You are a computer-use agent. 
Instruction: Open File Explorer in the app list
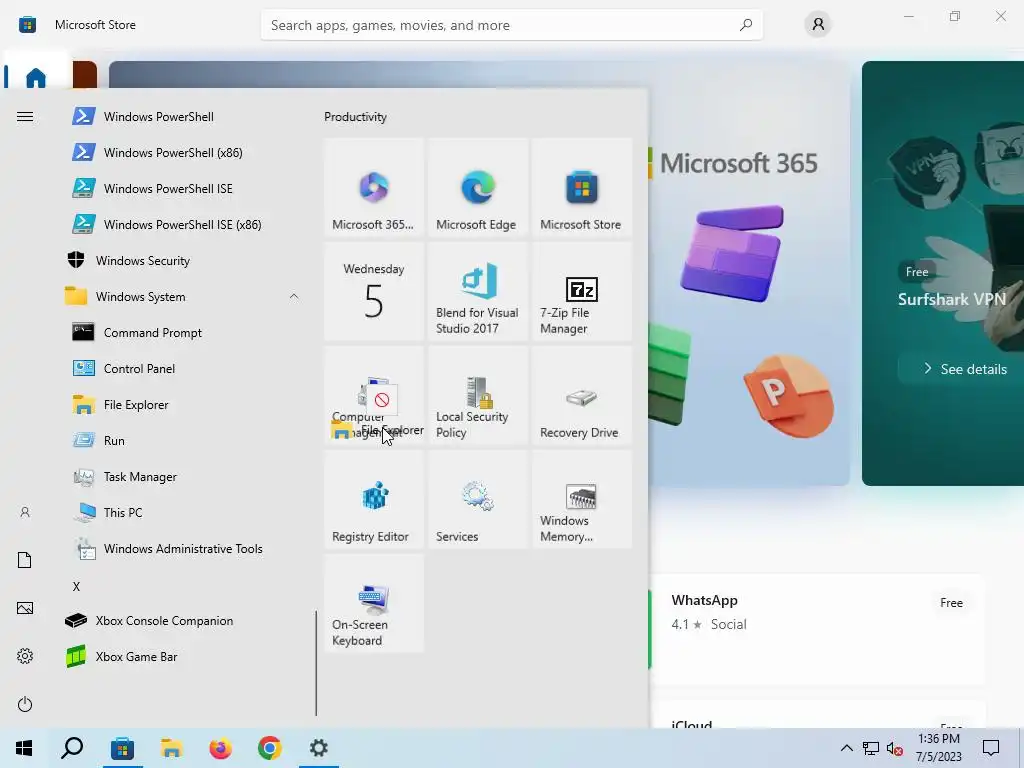tap(183, 405)
